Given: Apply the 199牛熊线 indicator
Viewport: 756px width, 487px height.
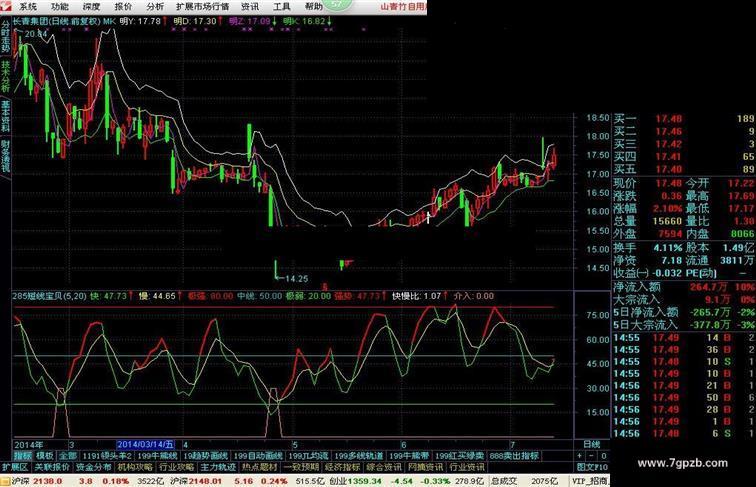Looking at the screenshot, I should click(x=158, y=456).
